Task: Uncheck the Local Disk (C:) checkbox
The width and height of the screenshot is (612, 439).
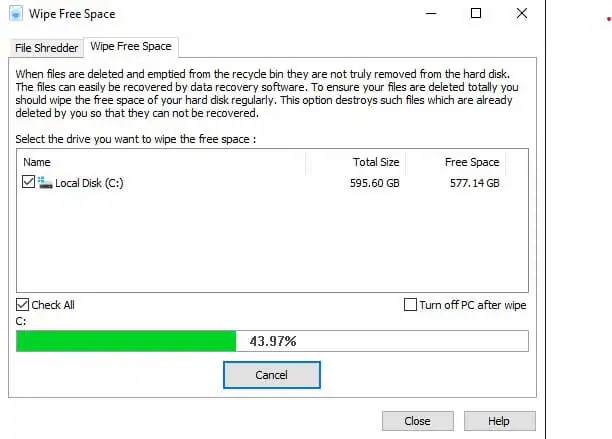Action: [28, 182]
